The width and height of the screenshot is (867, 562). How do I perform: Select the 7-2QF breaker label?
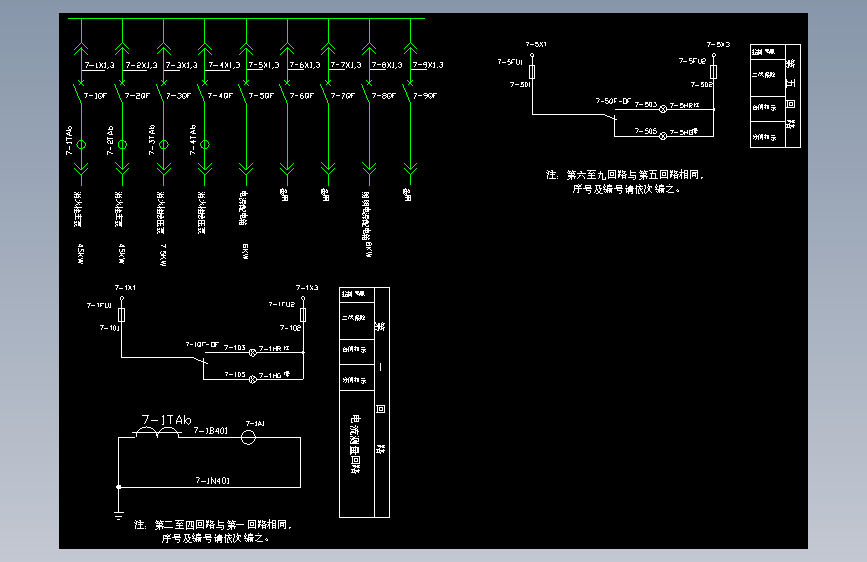click(x=137, y=96)
